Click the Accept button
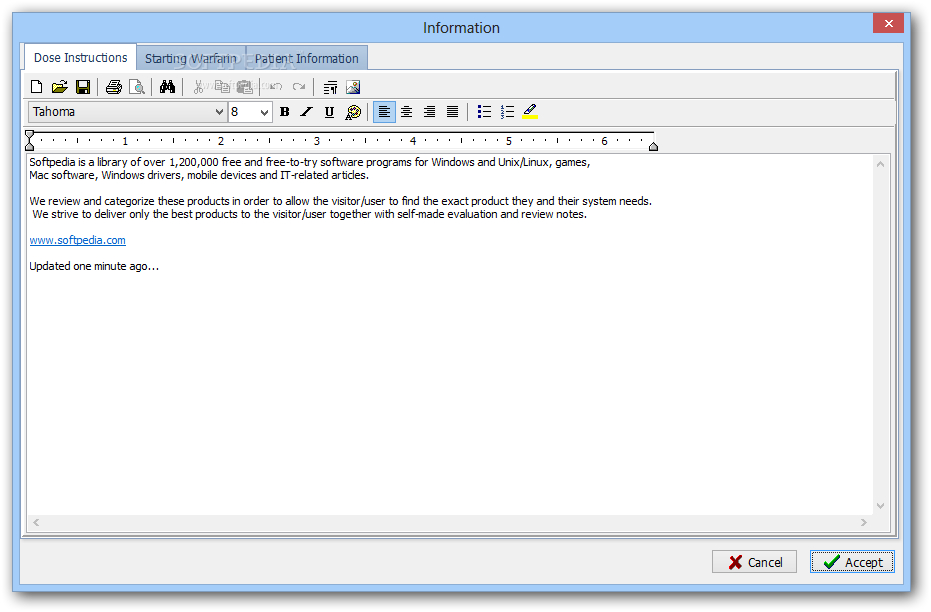Image resolution: width=931 pixels, height=612 pixels. point(852,562)
